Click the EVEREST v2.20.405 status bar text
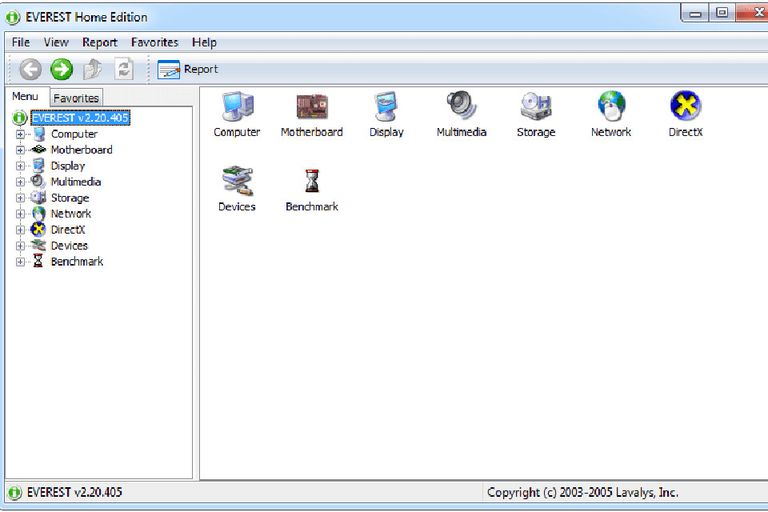The width and height of the screenshot is (768, 512). pyautogui.click(x=74, y=492)
